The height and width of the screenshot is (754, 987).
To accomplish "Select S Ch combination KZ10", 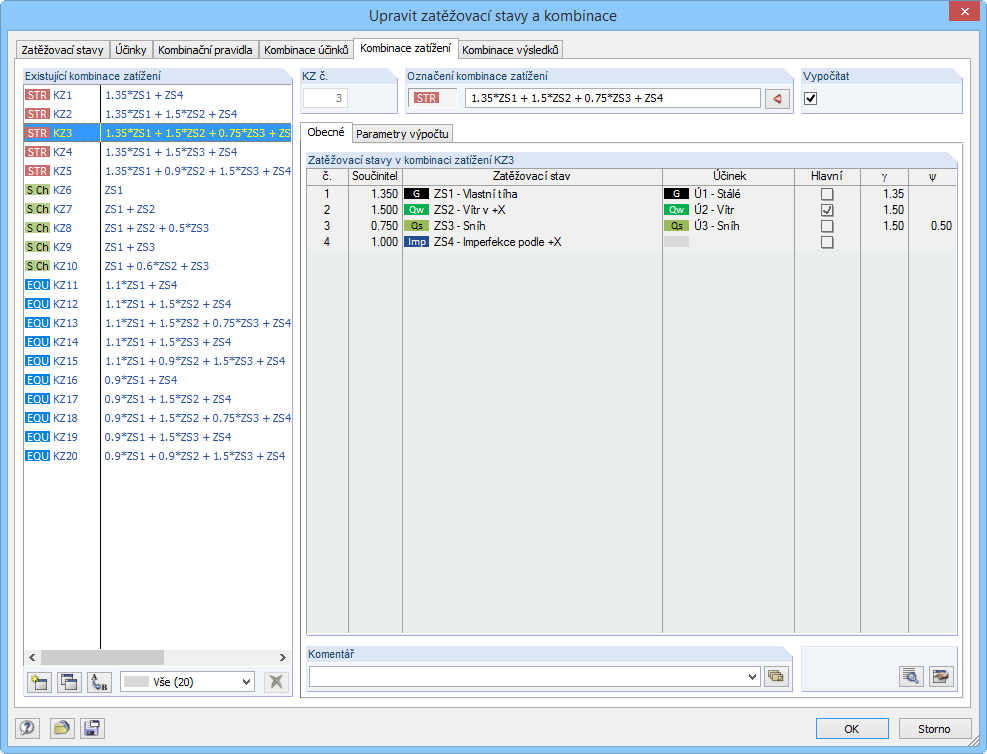I will pyautogui.click(x=157, y=266).
